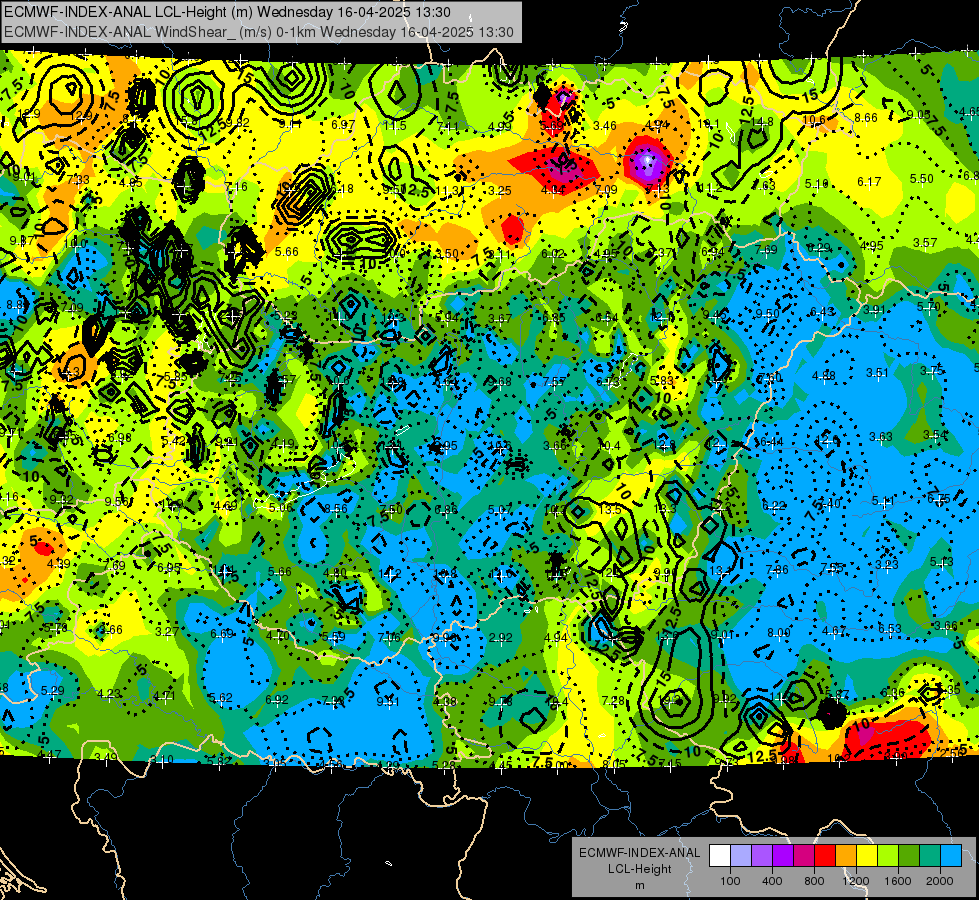Click wind shear value 6.44 on map
The image size is (979, 900).
(x=771, y=442)
